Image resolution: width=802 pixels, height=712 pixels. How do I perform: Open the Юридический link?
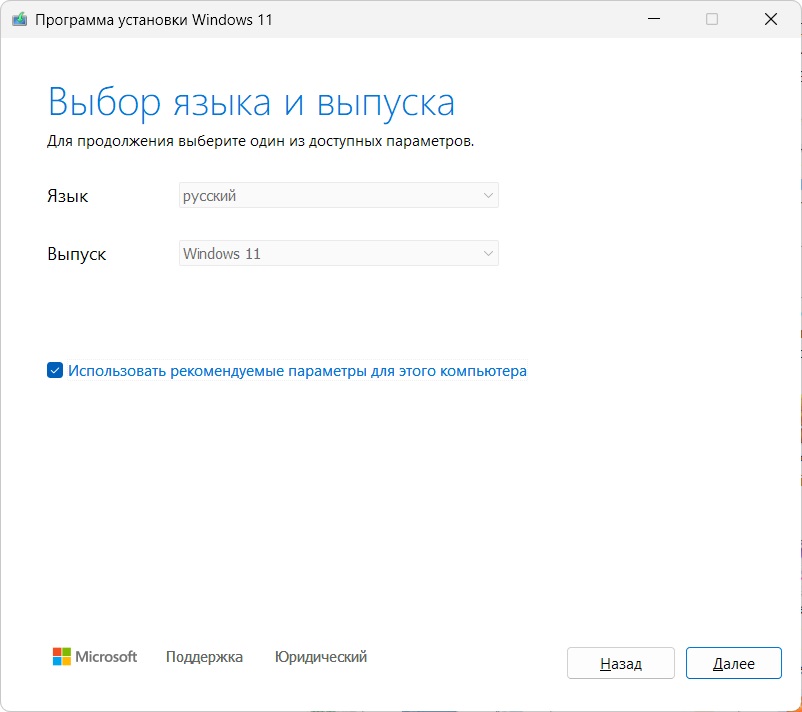[321, 657]
